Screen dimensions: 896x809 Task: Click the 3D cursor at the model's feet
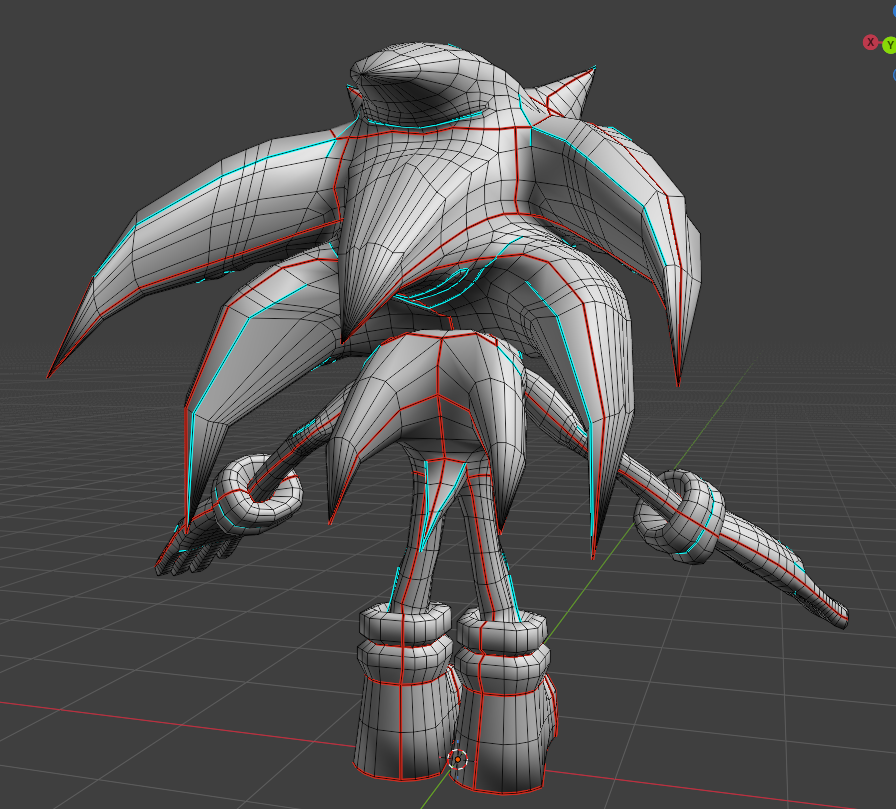[458, 759]
